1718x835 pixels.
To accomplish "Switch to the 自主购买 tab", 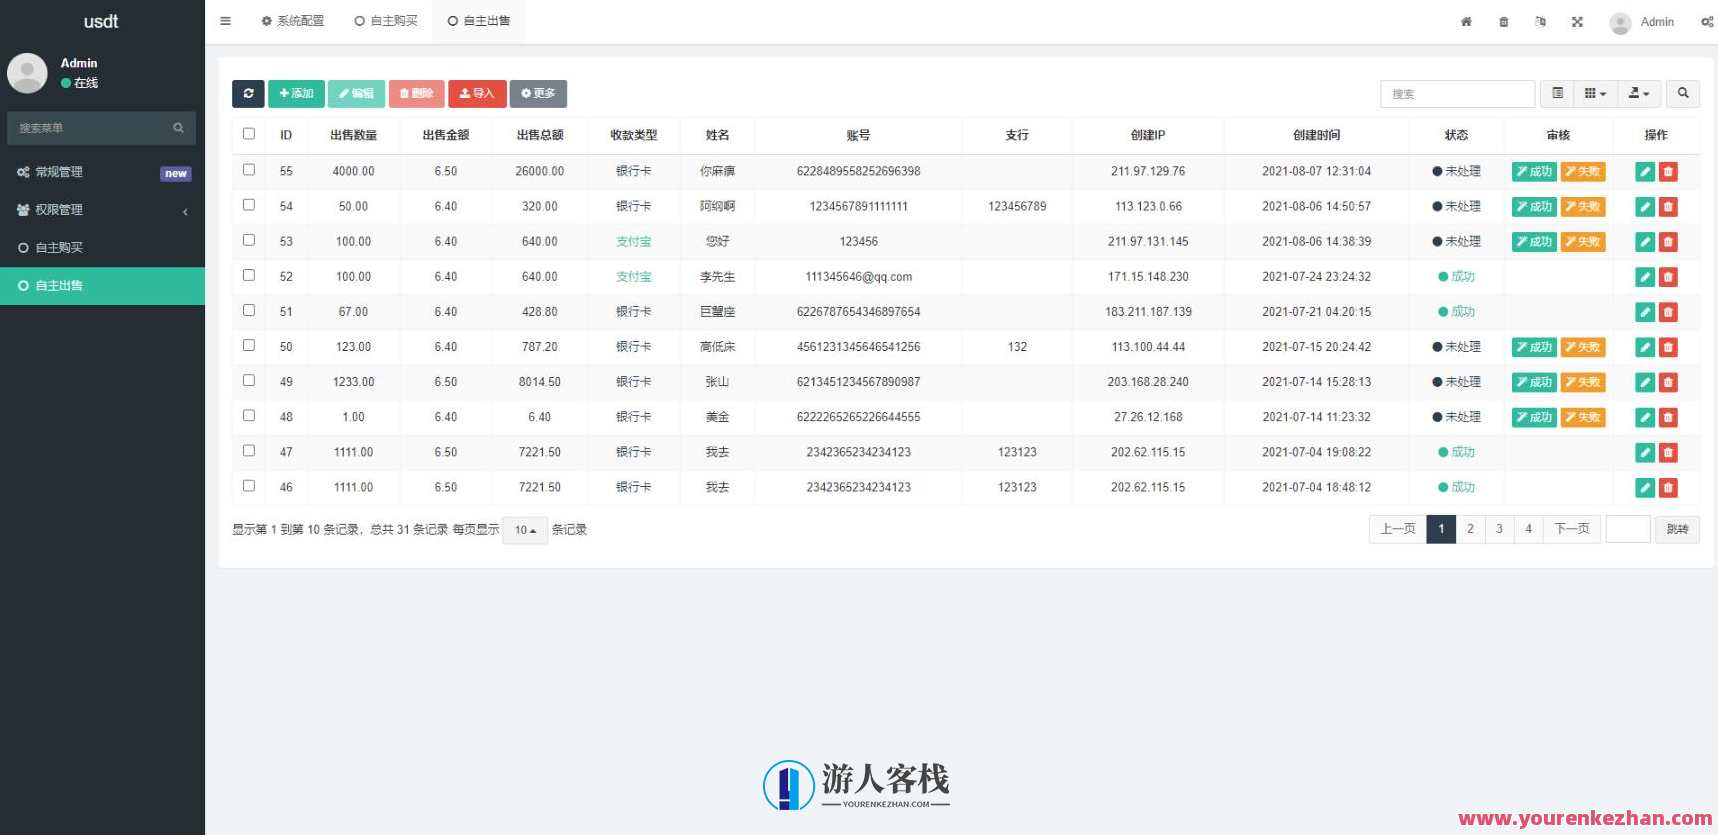I will pyautogui.click(x=386, y=21).
